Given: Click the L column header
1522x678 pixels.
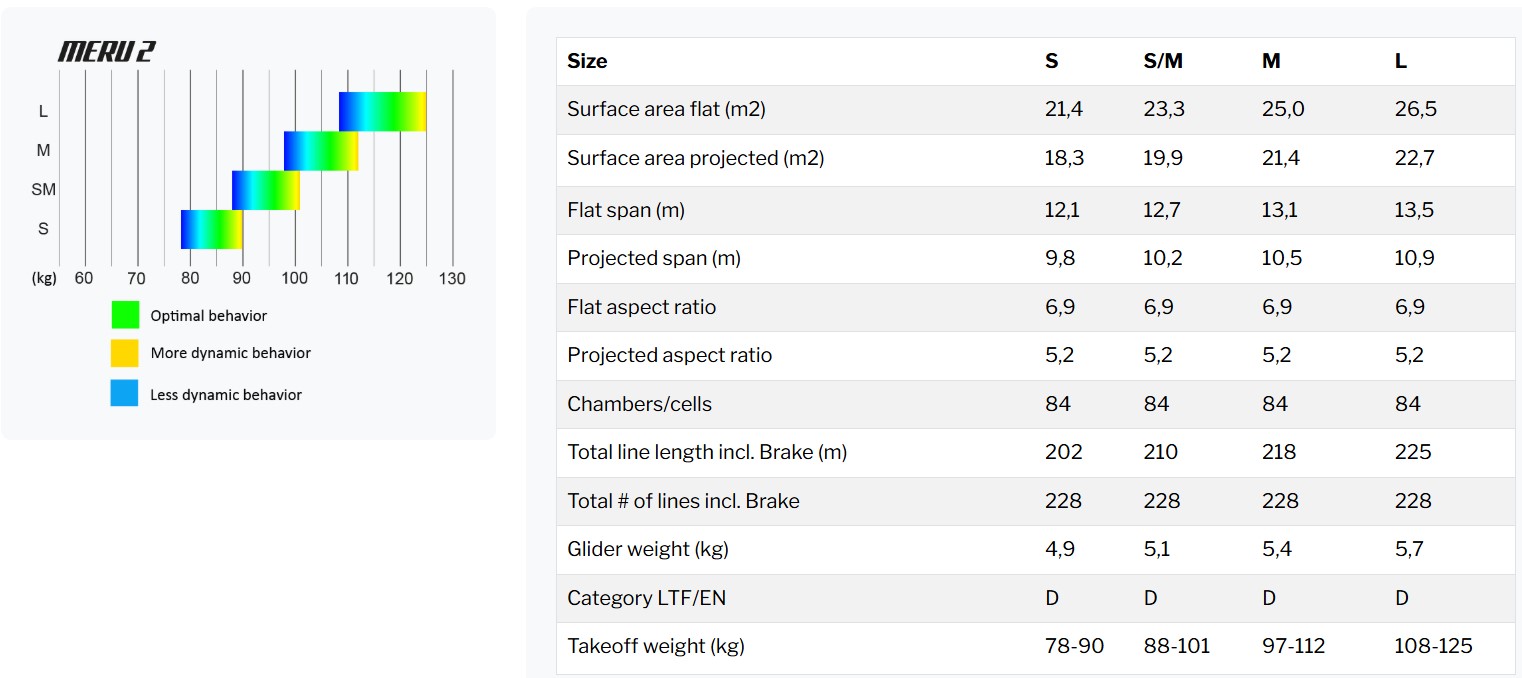Looking at the screenshot, I should coord(1401,61).
